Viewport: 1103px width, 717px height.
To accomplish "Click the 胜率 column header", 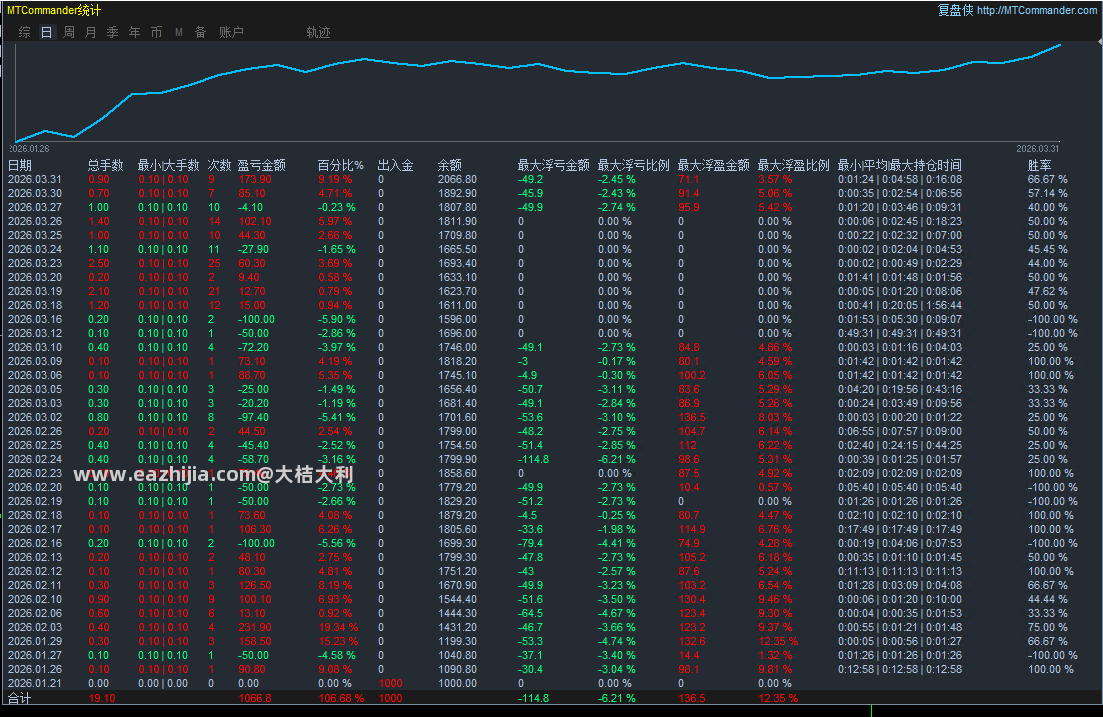I will [1040, 165].
